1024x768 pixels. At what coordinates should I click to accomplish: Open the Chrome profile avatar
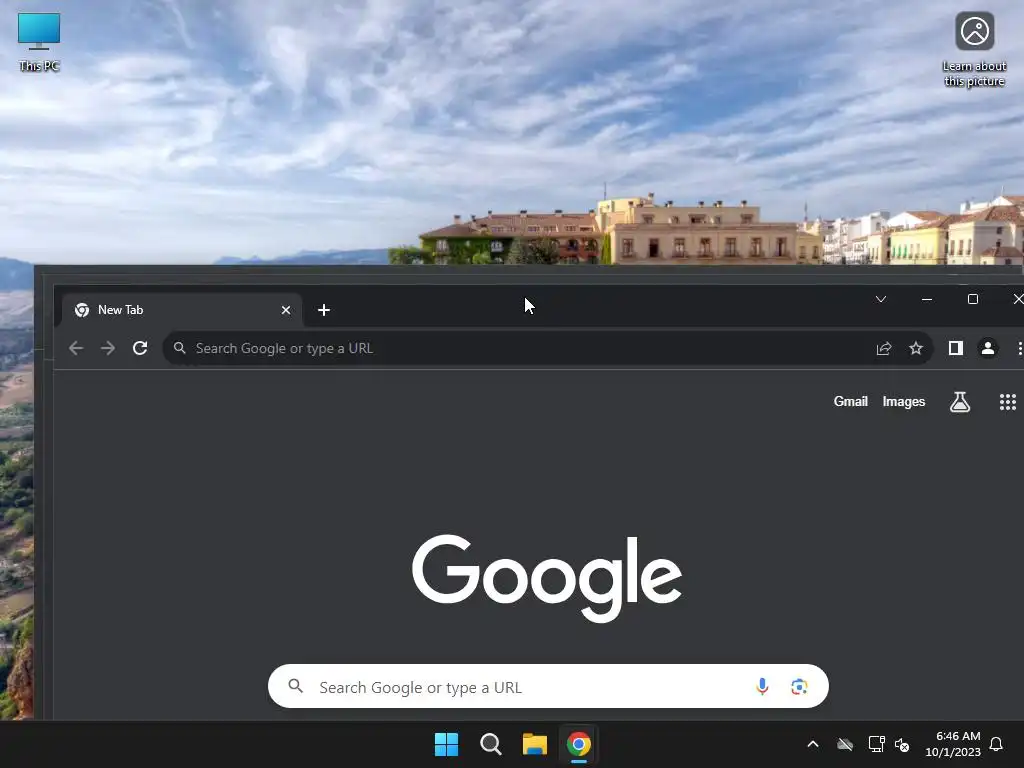988,348
